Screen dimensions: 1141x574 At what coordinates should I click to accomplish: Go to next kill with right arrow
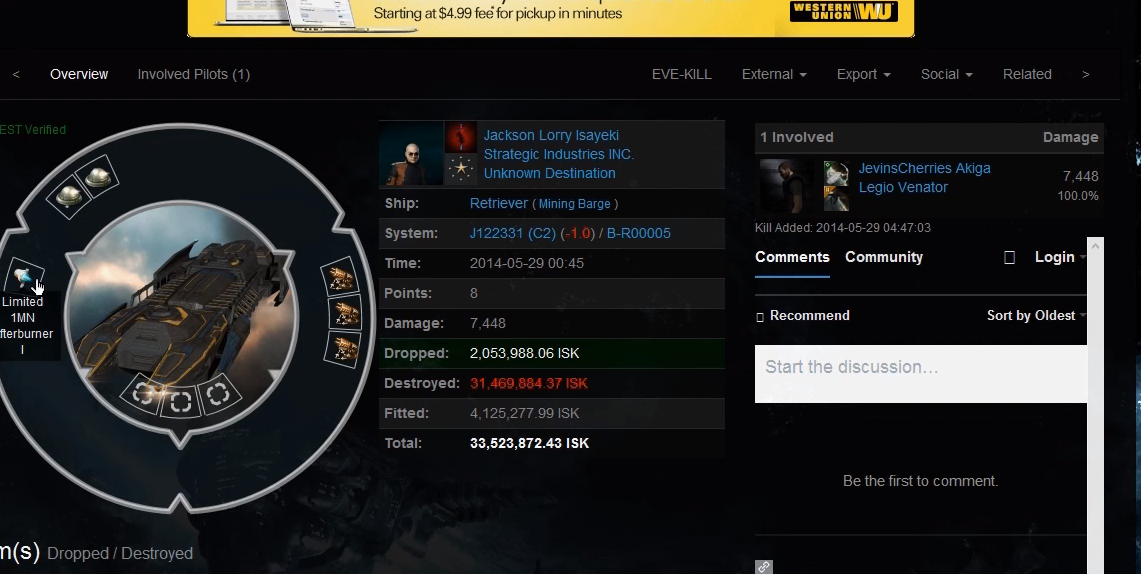1086,74
